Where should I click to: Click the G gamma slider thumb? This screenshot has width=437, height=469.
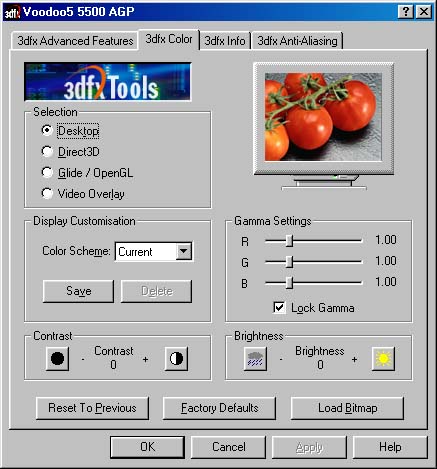[290, 262]
